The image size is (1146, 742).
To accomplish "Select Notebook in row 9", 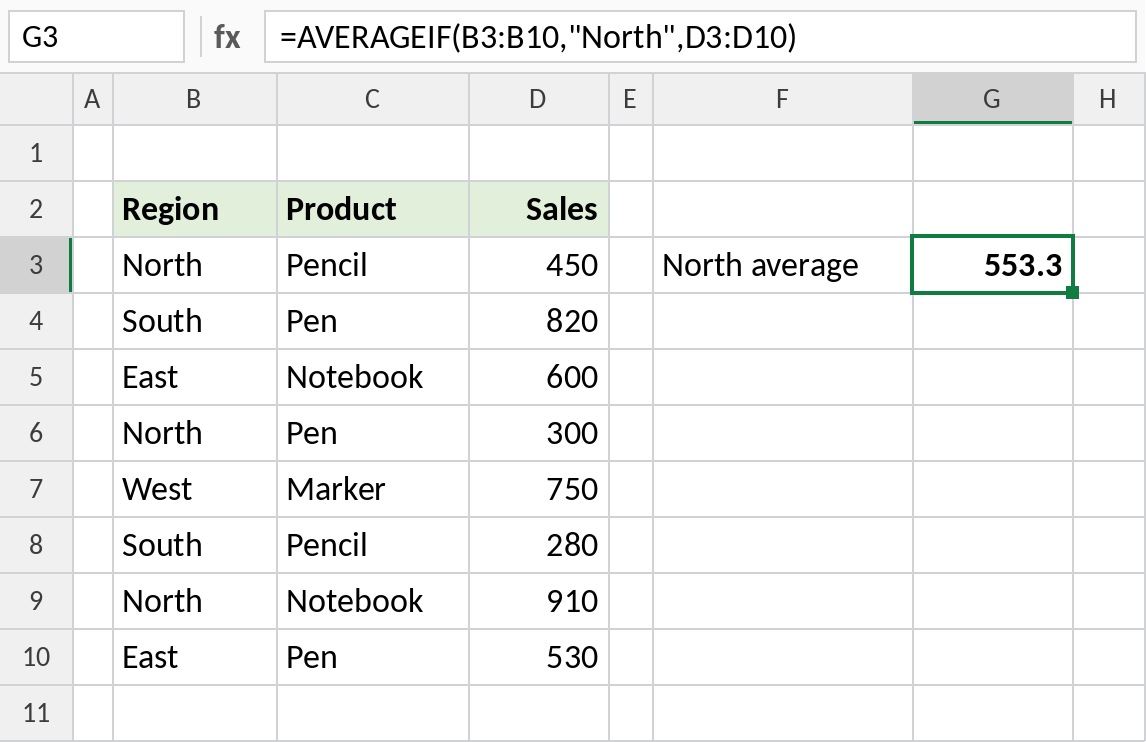I will (373, 601).
